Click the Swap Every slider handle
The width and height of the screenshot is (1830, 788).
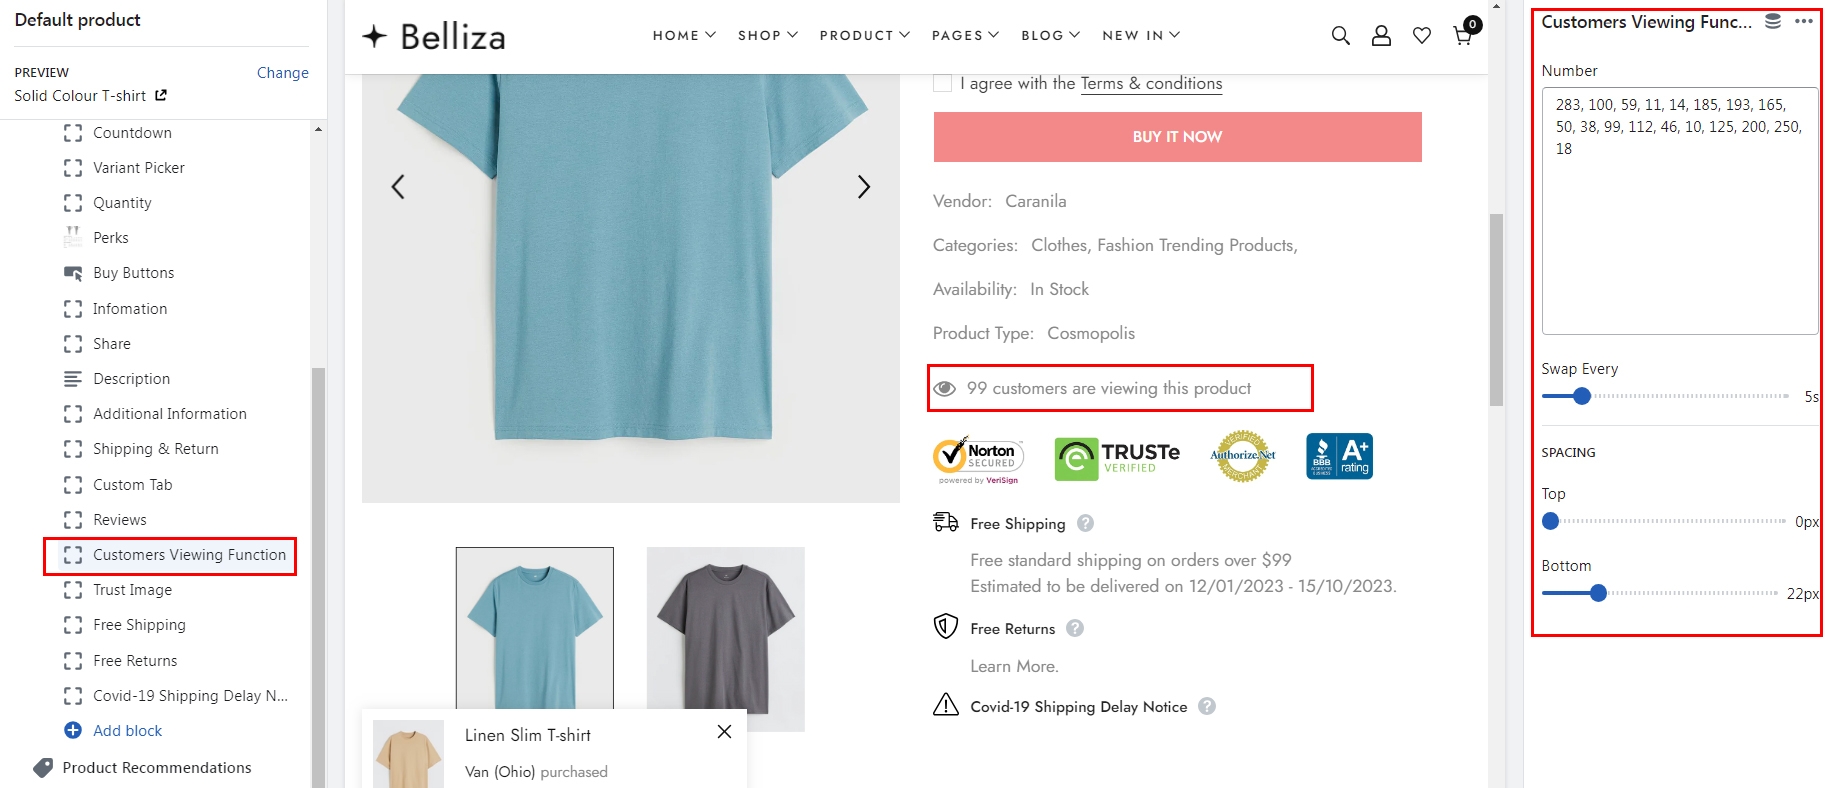click(x=1581, y=396)
